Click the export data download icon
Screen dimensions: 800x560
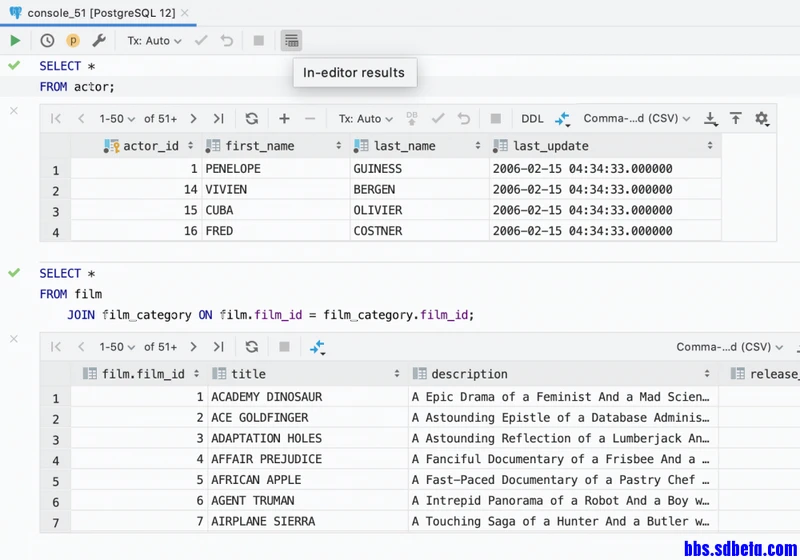tap(710, 119)
